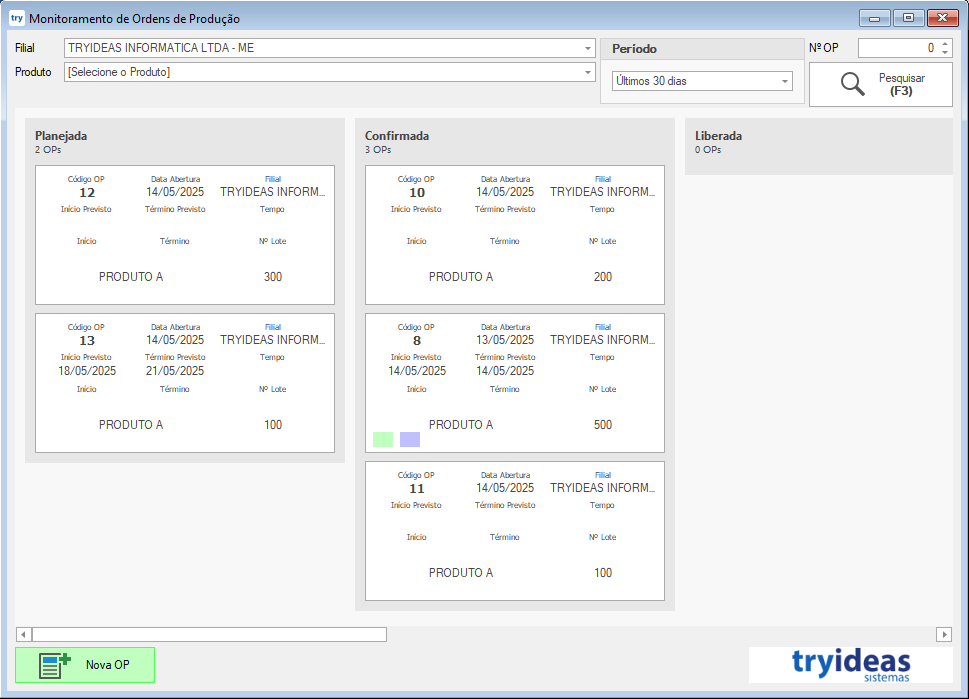The height and width of the screenshot is (699, 969).
Task: Click PRODUTO A on OP 12 card
Action: [131, 277]
